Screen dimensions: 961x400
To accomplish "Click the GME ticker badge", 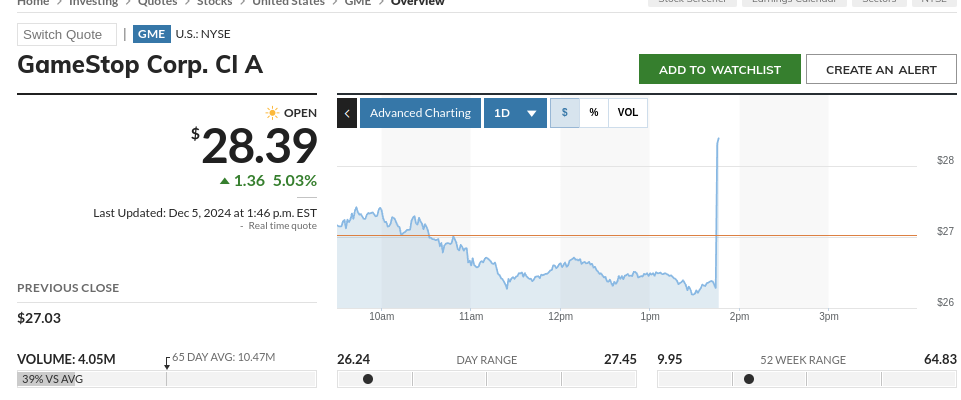I will pyautogui.click(x=151, y=34).
